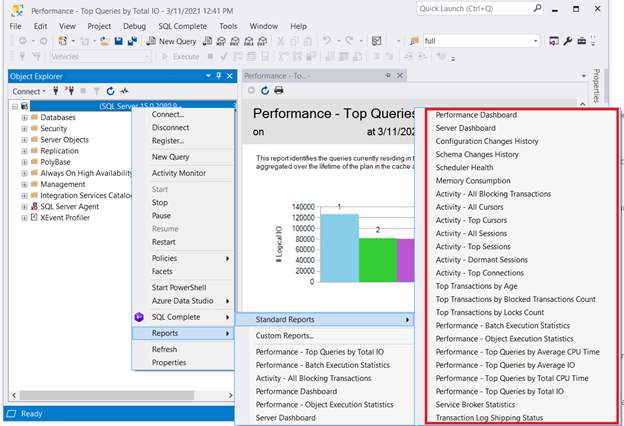624x426 pixels.
Task: Close the Object Explorer panel
Action: click(x=230, y=76)
